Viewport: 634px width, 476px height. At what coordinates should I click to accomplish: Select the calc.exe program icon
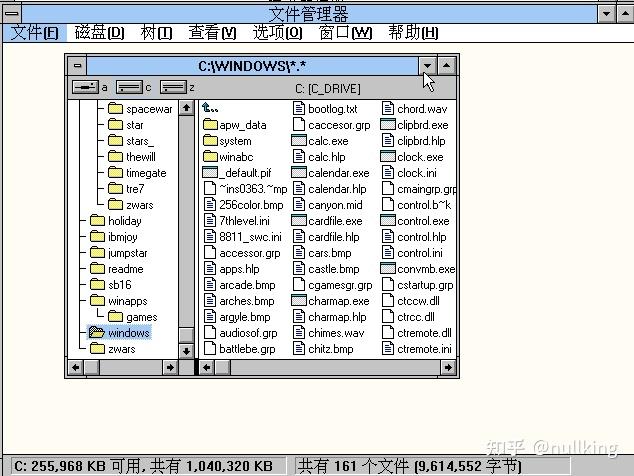[299, 140]
